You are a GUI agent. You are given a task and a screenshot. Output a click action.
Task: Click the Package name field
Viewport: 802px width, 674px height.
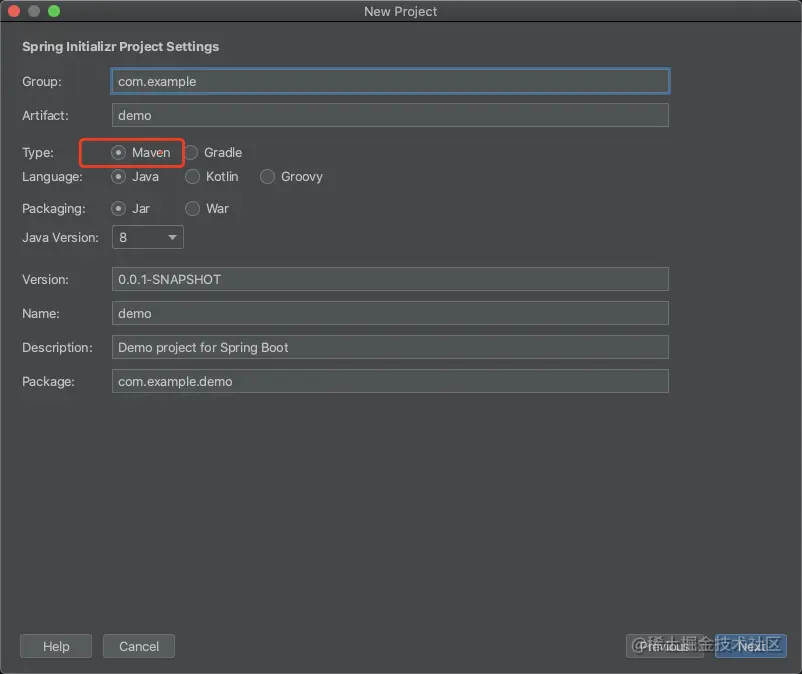point(390,381)
